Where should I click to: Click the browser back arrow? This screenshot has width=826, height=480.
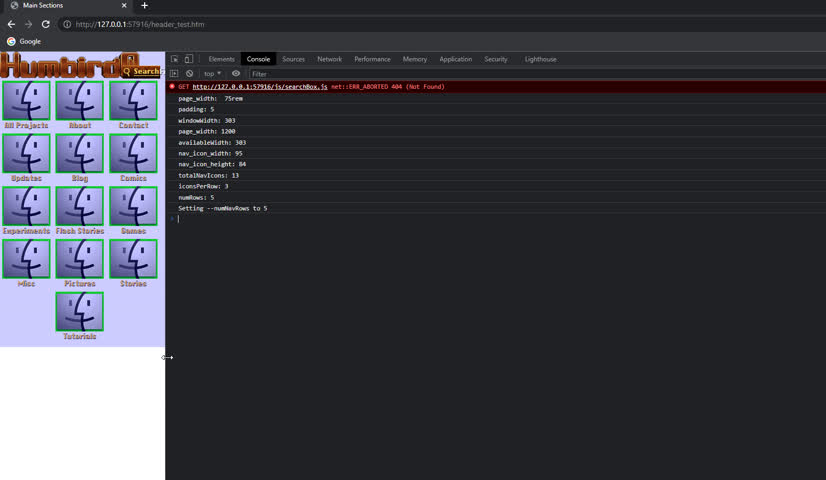pyautogui.click(x=11, y=24)
